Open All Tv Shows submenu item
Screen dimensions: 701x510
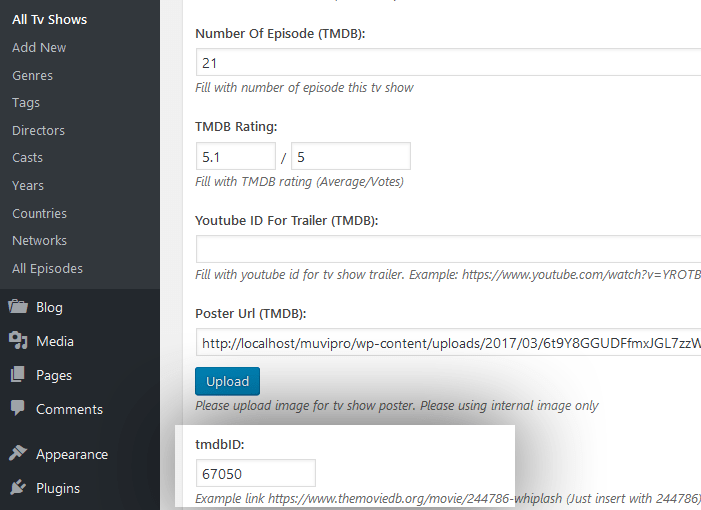coord(49,19)
